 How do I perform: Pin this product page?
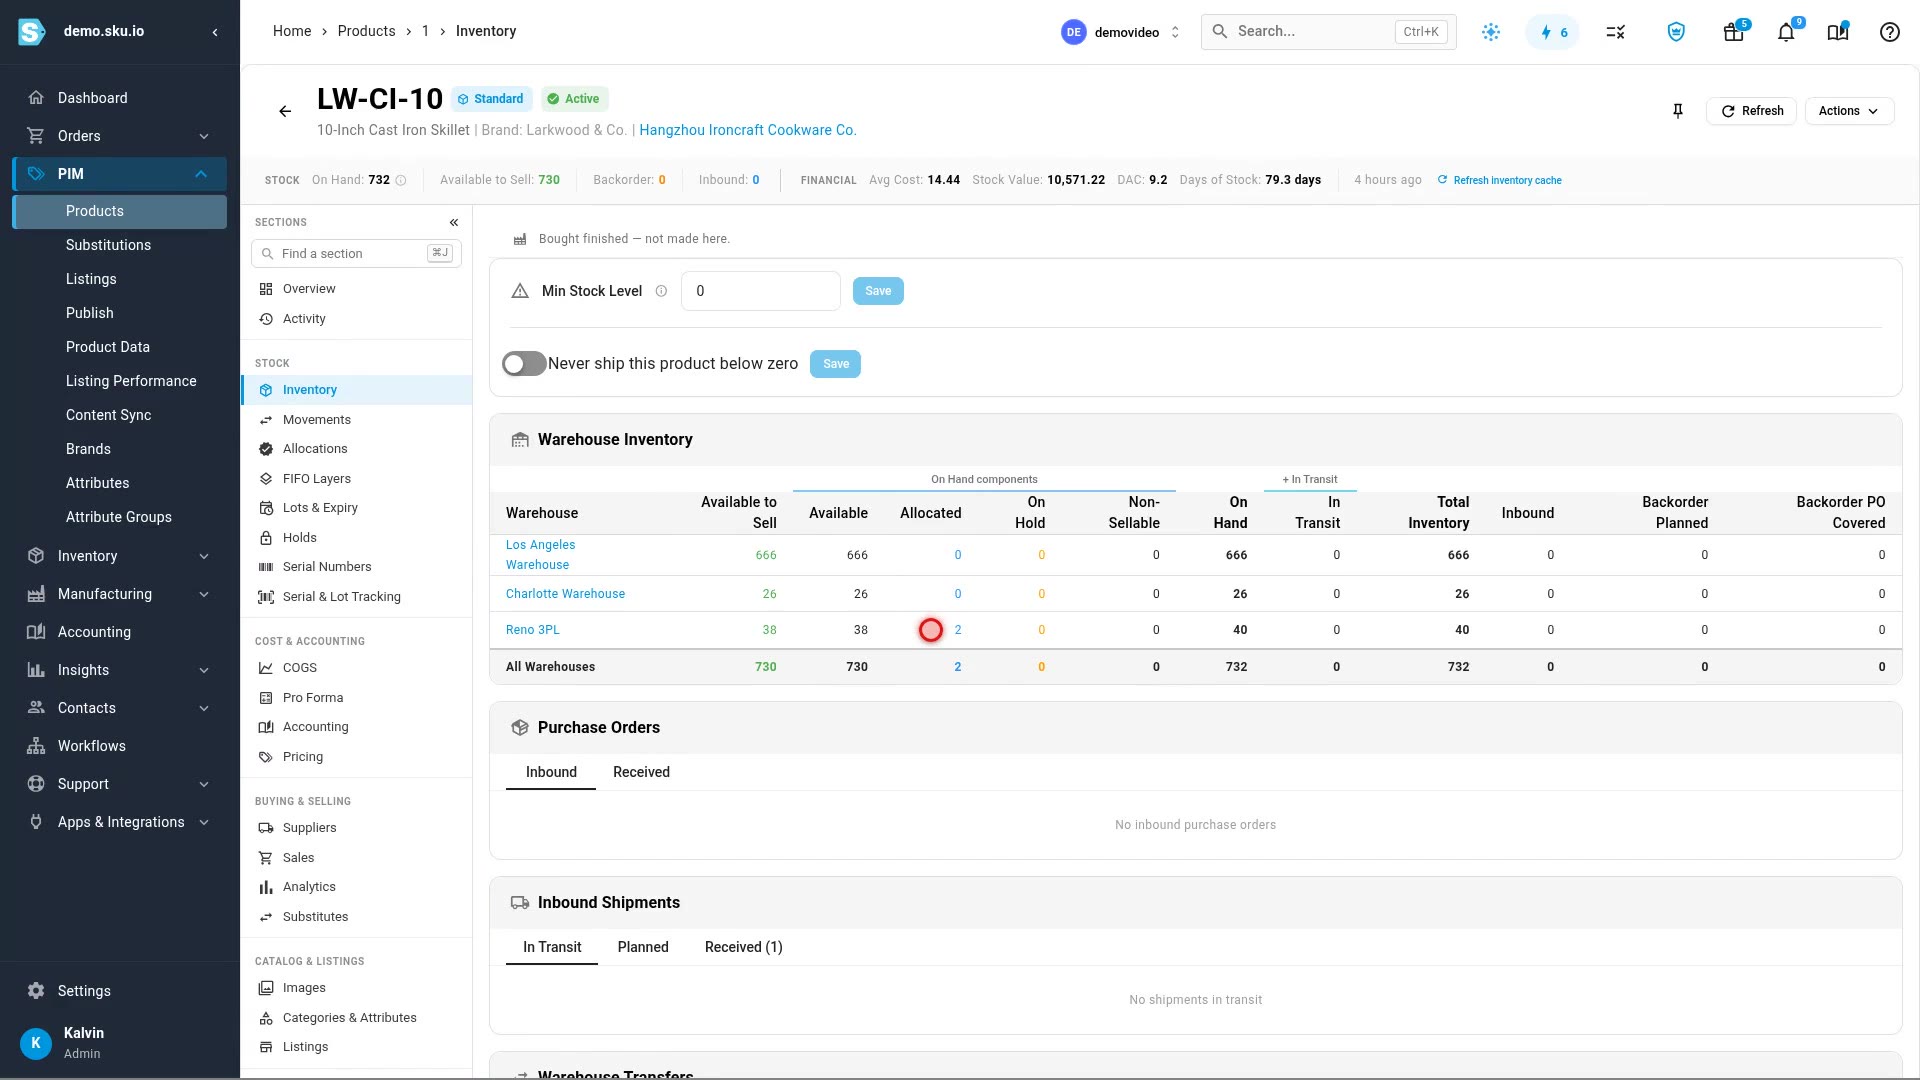point(1678,111)
